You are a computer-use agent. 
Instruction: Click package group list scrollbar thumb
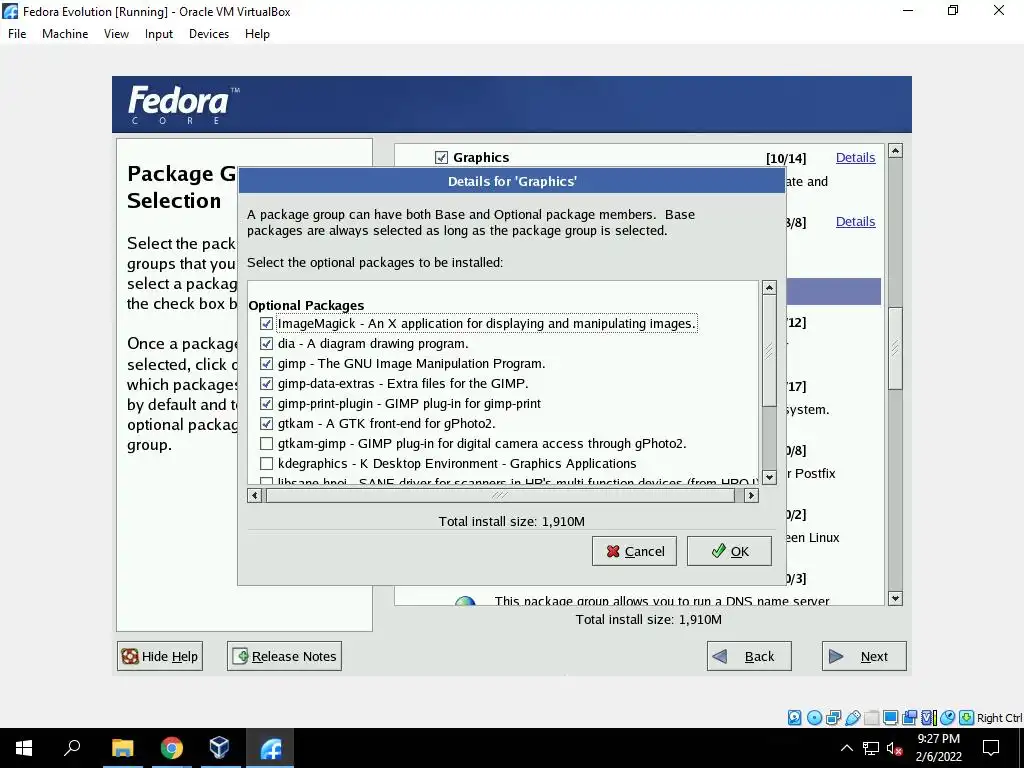895,348
